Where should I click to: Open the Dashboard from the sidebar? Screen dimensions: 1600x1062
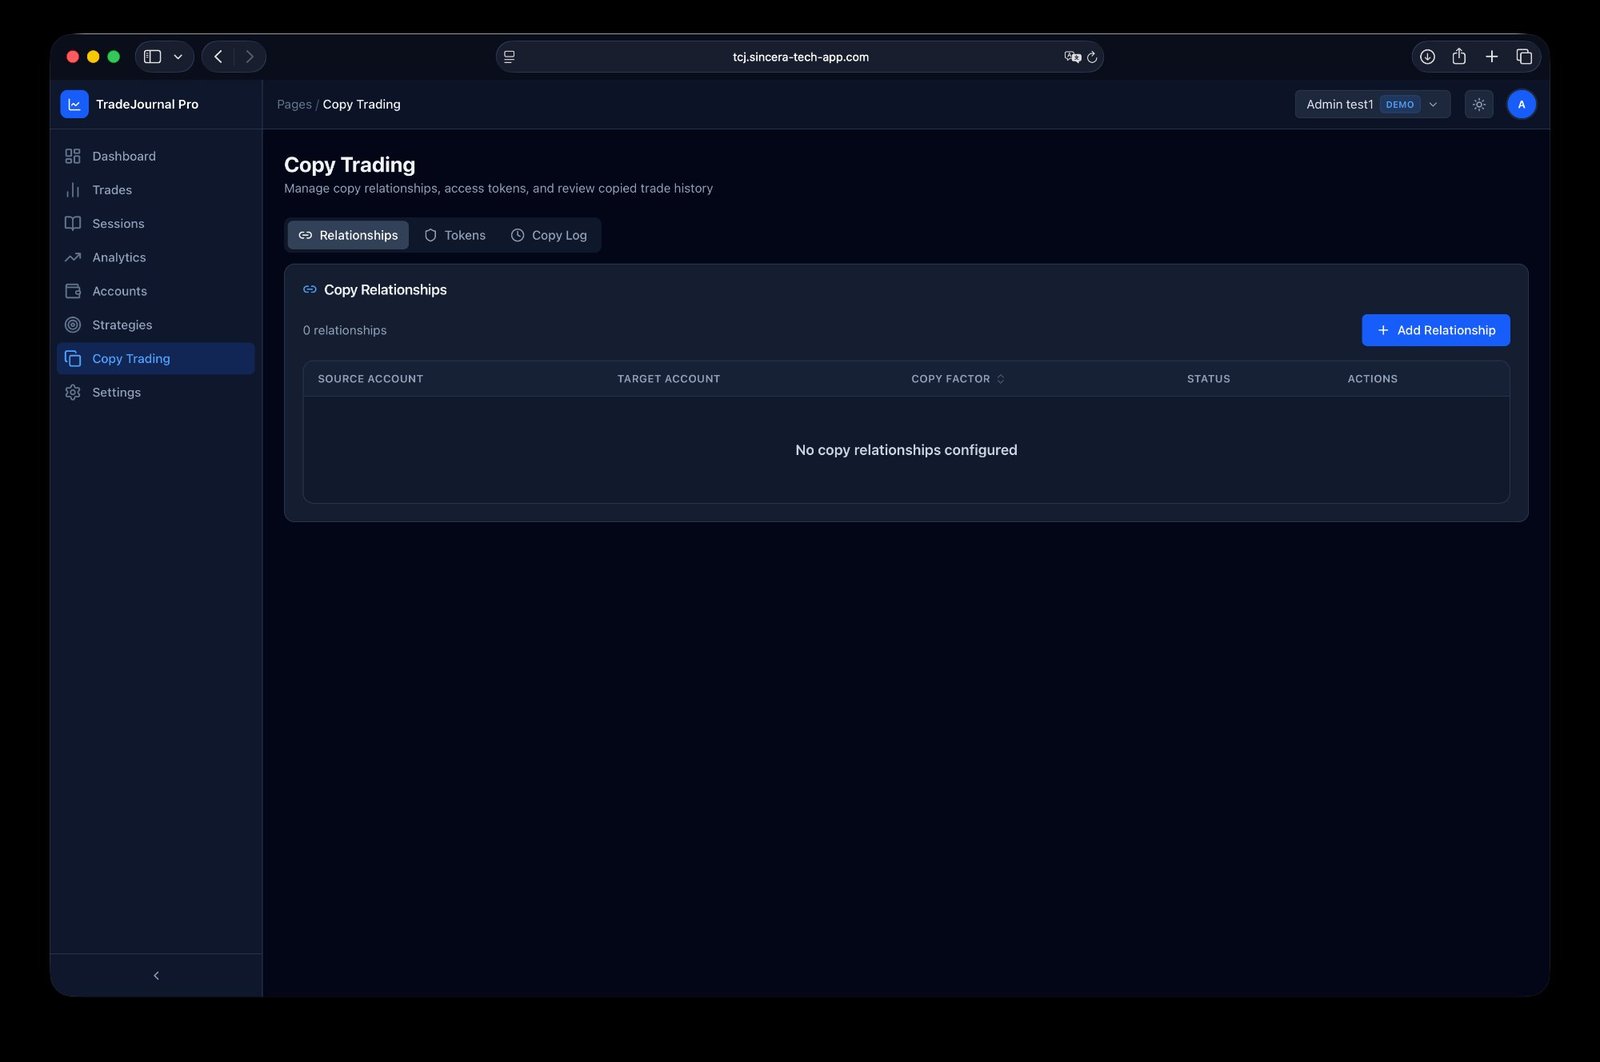click(x=123, y=156)
